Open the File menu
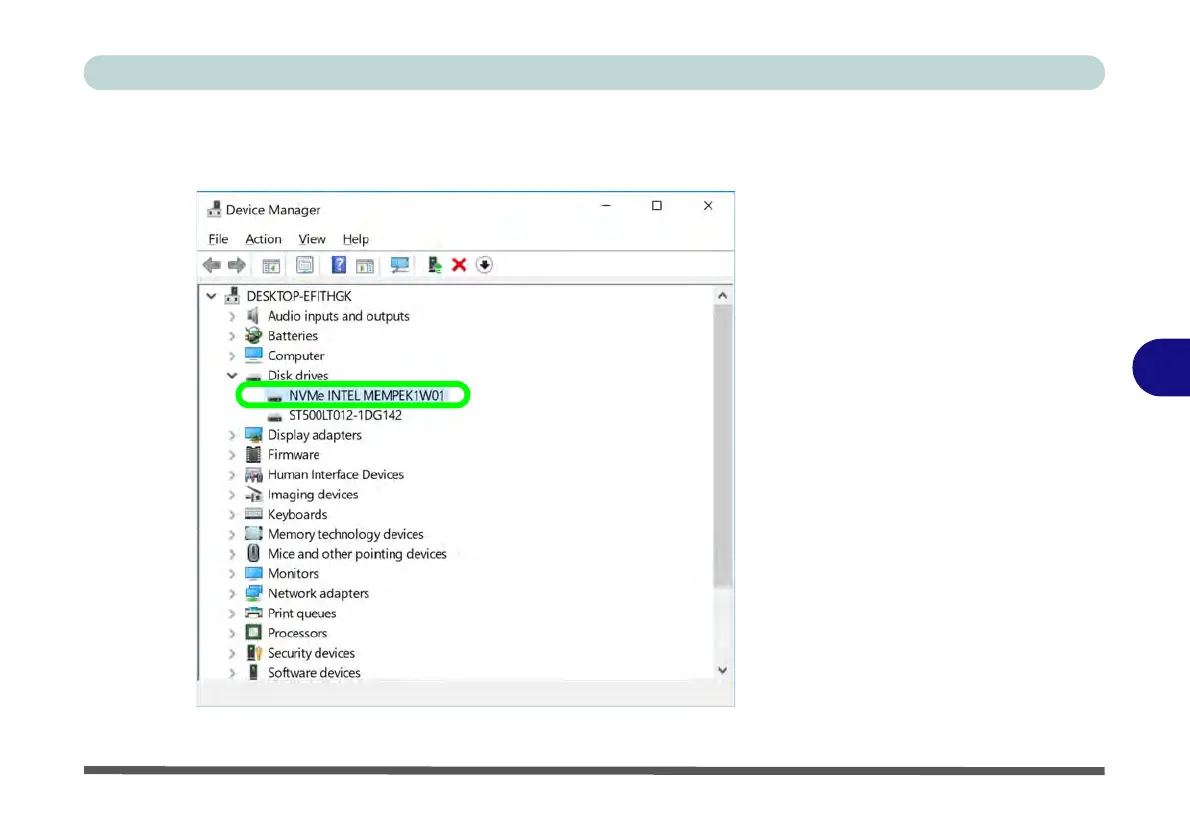The image size is (1190, 838). (219, 239)
